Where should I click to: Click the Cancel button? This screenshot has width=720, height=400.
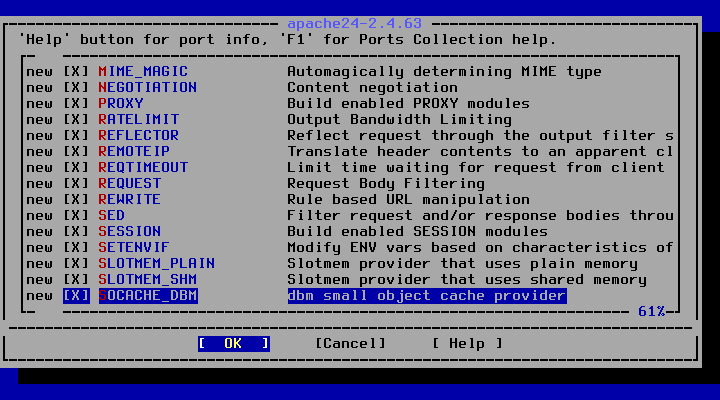click(350, 344)
